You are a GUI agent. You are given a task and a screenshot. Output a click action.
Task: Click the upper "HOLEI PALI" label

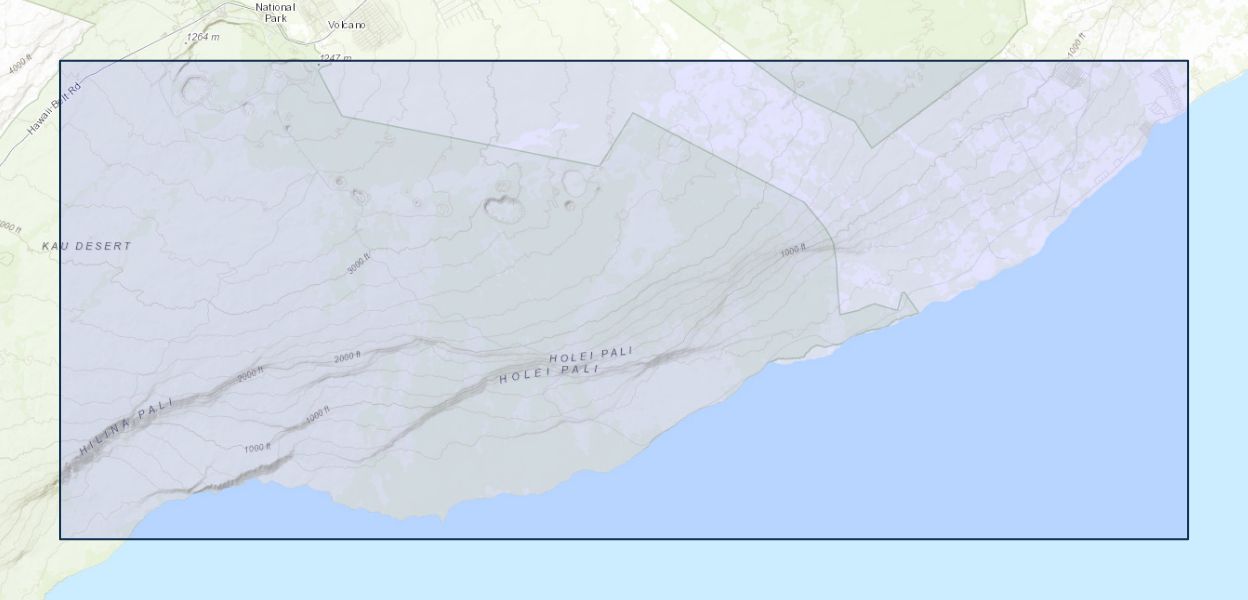coord(590,355)
